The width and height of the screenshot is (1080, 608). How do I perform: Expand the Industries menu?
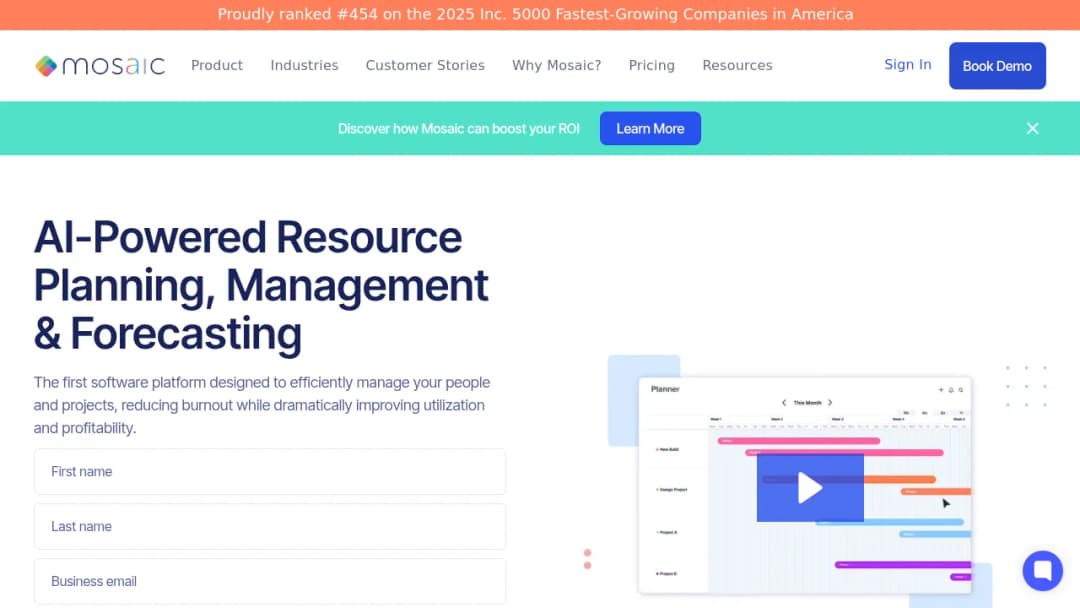[x=304, y=65]
